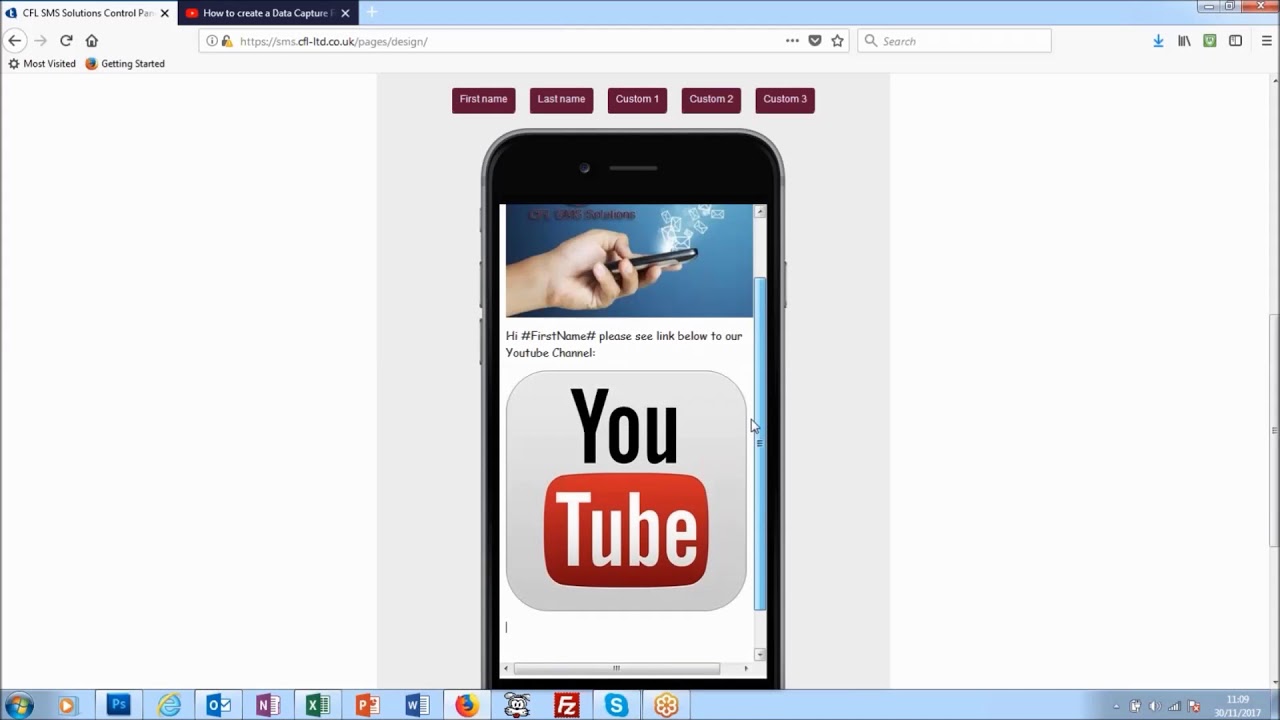Screen dimensions: 1280x720
Task: Click preview scrollbar down arrow
Action: (760, 654)
